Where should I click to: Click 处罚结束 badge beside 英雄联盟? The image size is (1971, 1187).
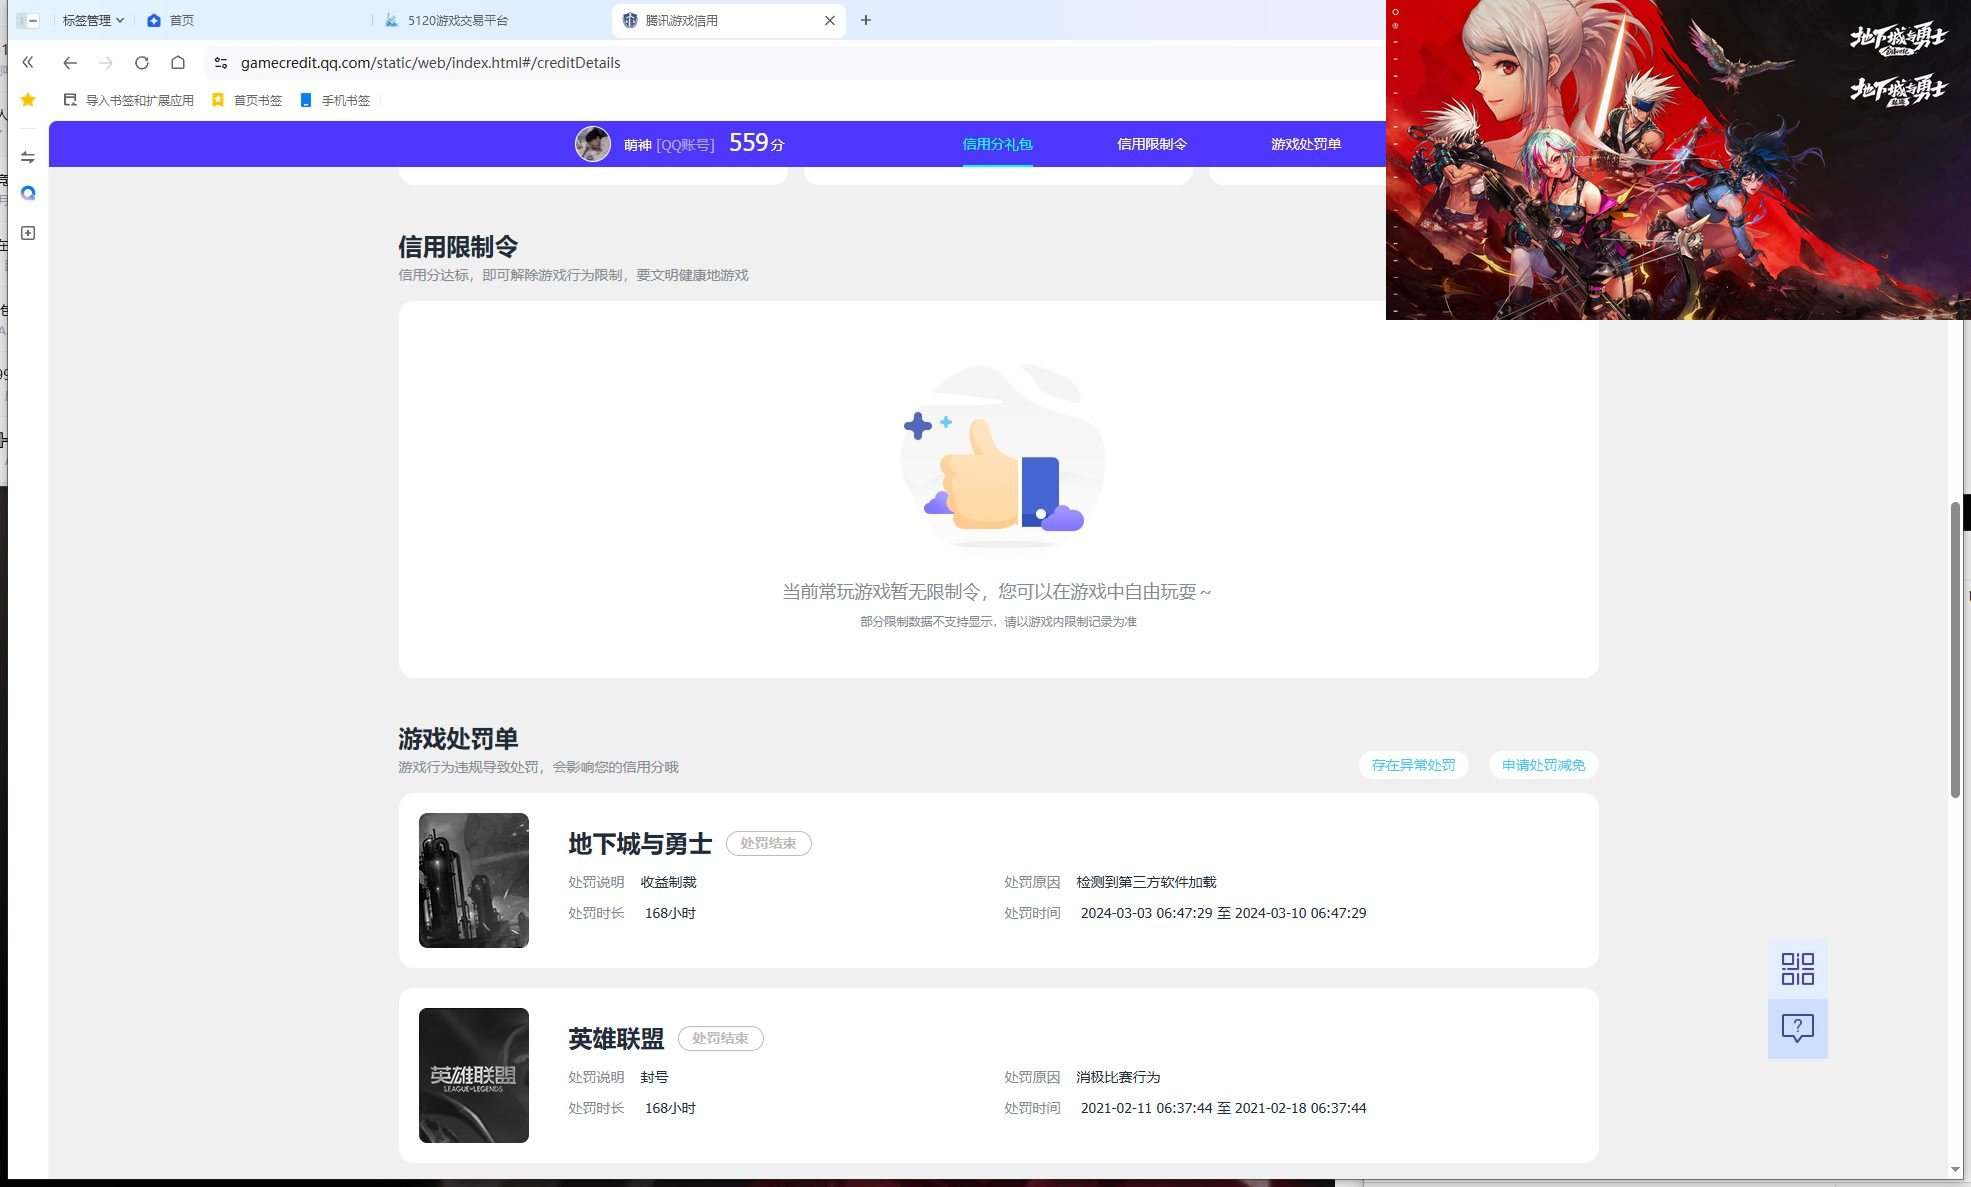tap(720, 1038)
